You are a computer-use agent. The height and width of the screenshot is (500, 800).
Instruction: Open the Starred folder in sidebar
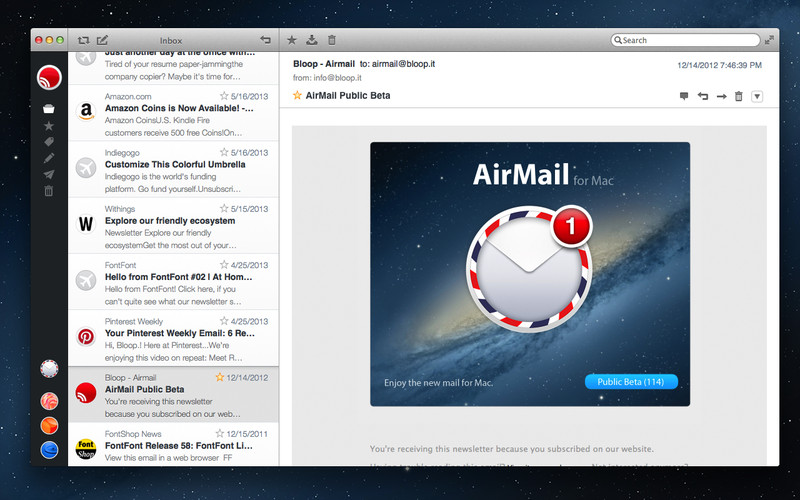[49, 126]
